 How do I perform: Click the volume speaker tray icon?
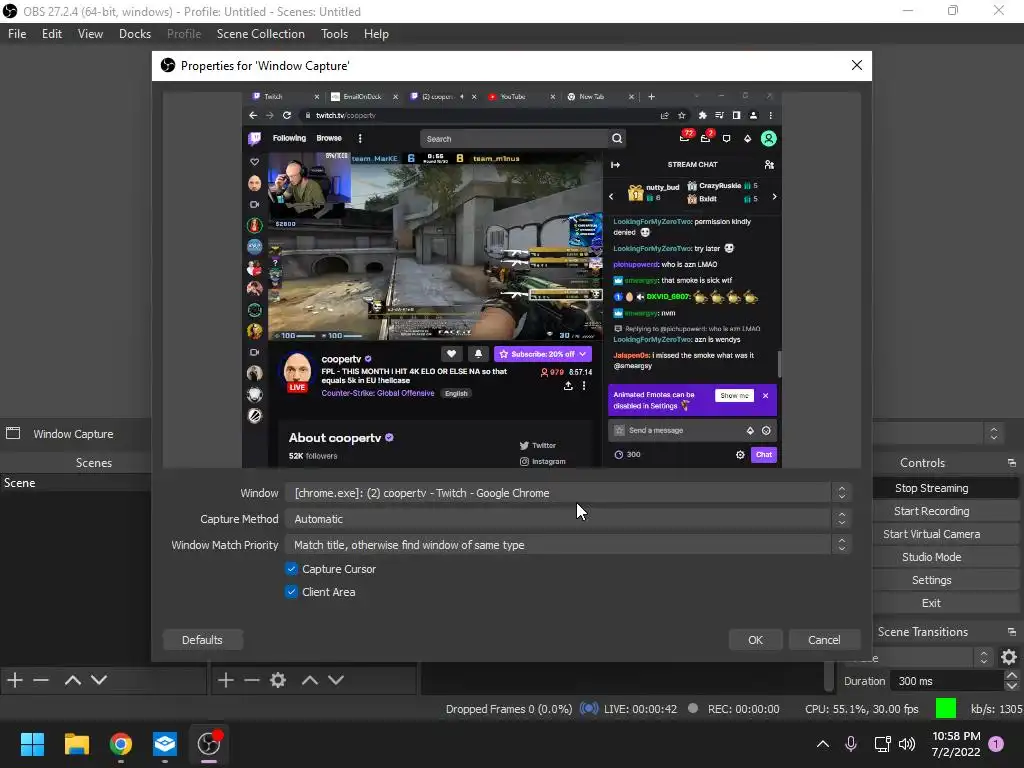907,744
